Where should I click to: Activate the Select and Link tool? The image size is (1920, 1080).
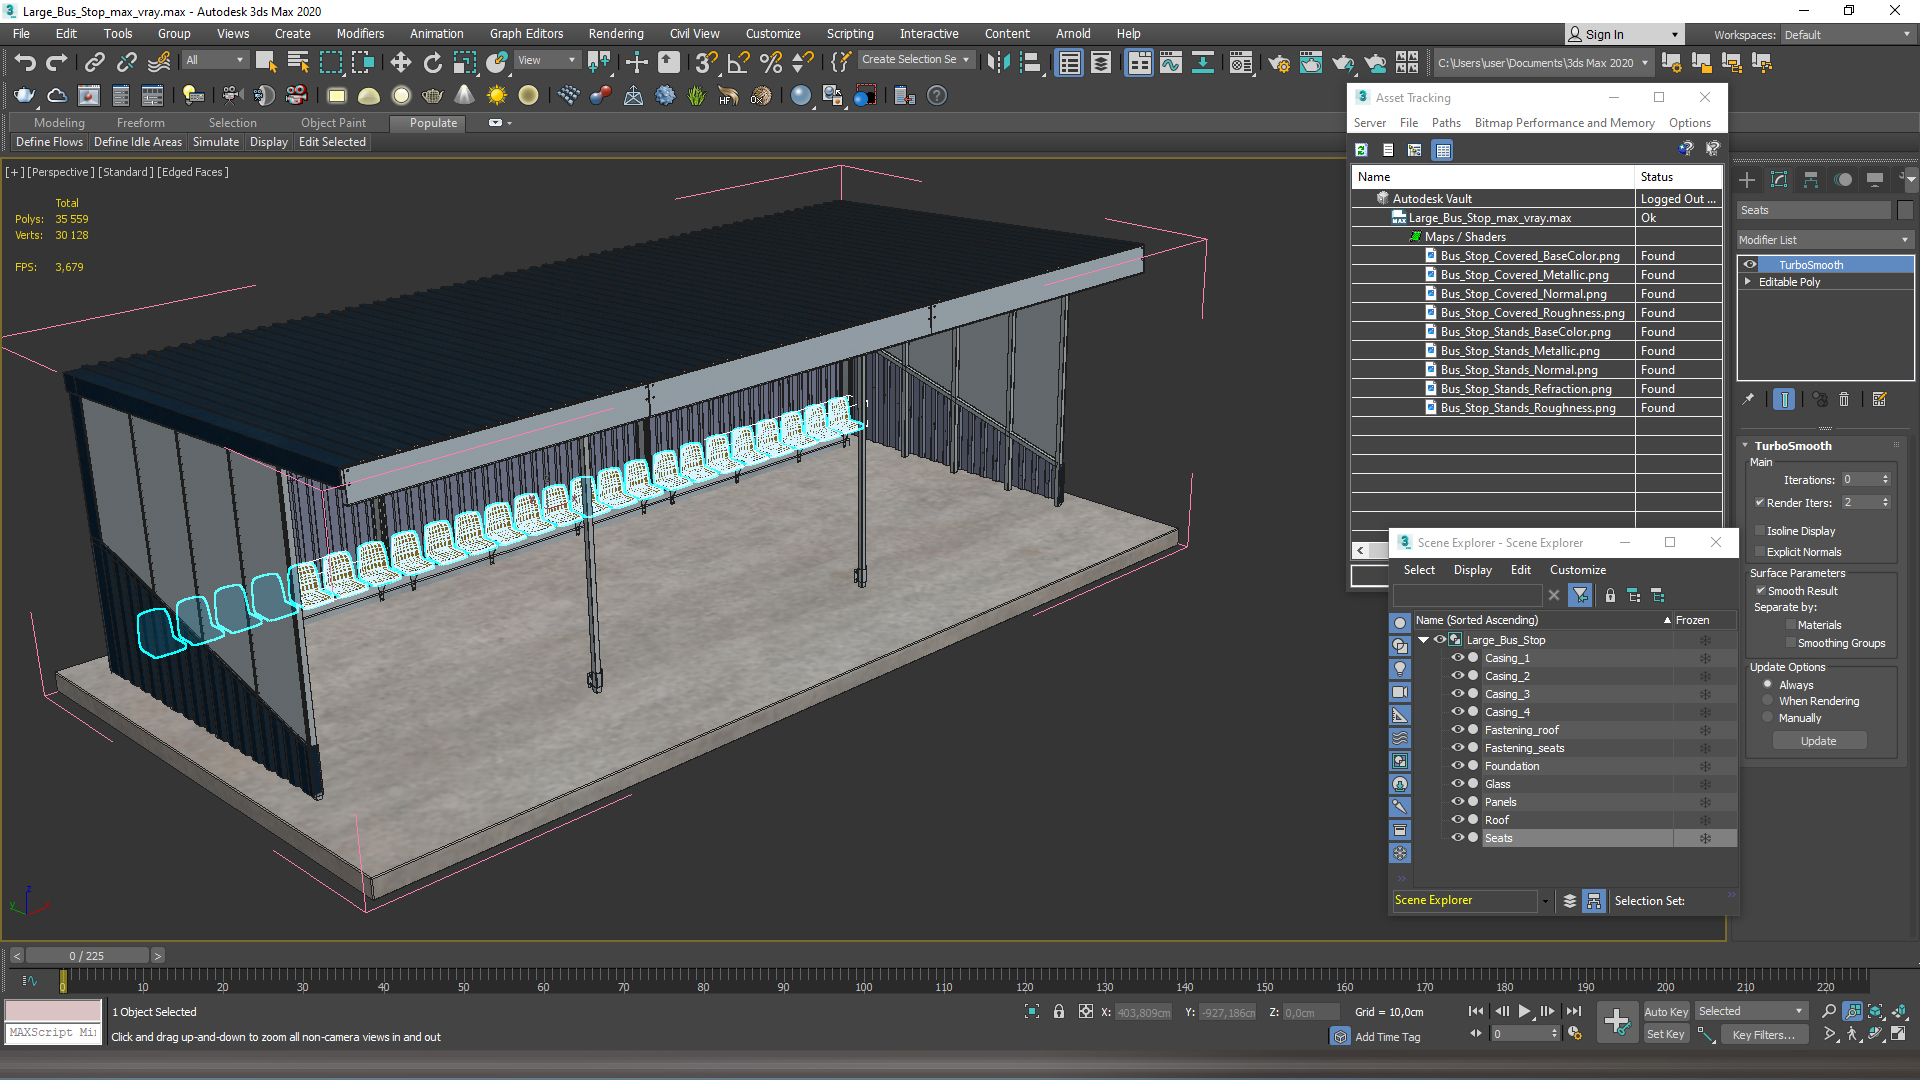click(94, 62)
